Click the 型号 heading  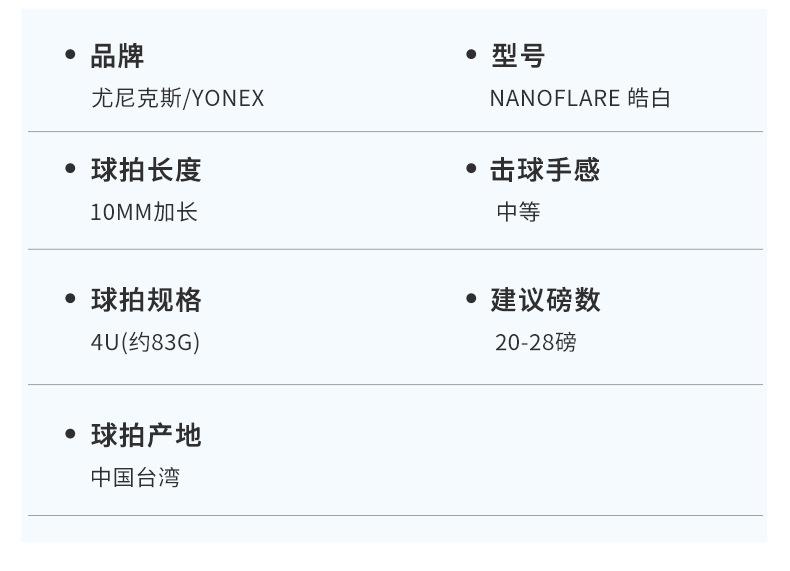(518, 56)
